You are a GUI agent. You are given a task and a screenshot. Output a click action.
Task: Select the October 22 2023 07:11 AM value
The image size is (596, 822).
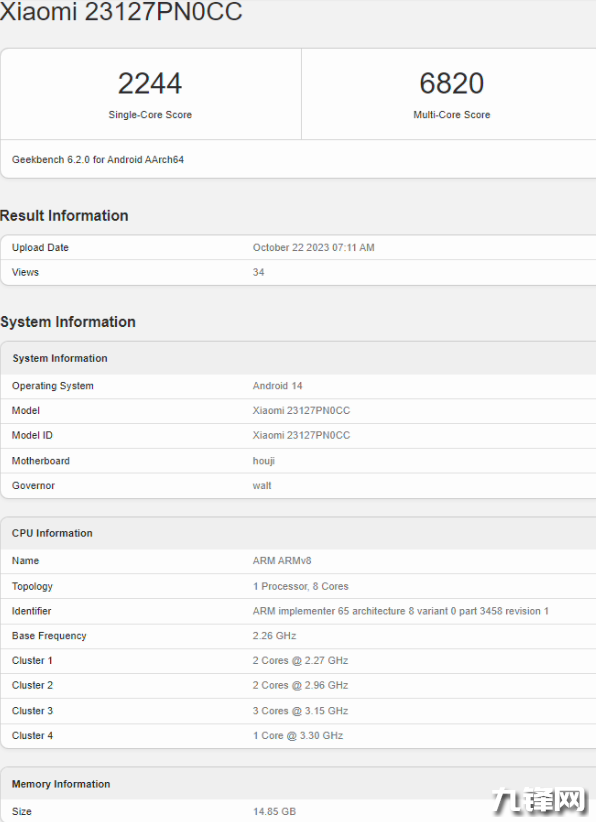[x=313, y=247]
